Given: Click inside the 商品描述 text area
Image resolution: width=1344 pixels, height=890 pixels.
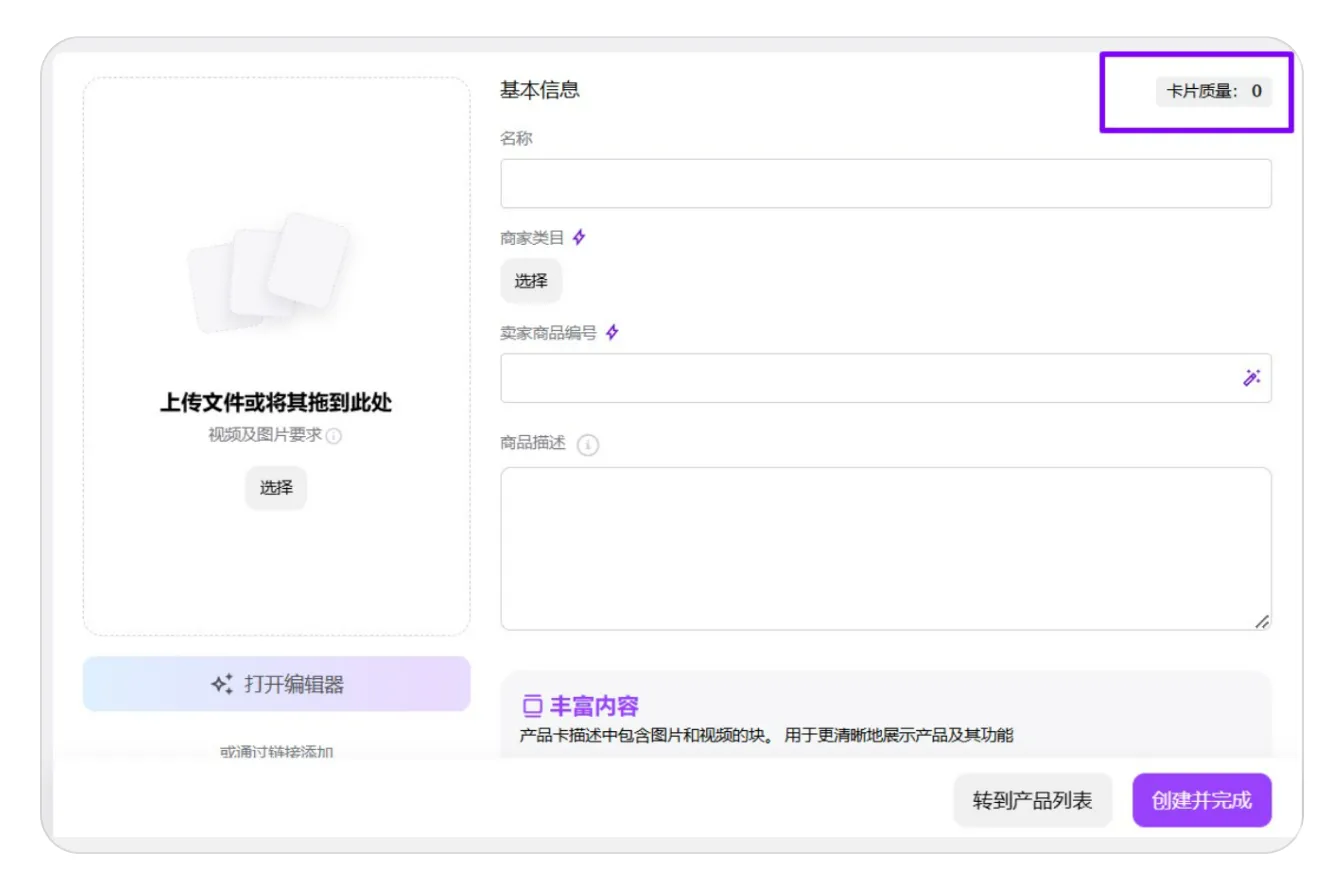Looking at the screenshot, I should [x=886, y=549].
